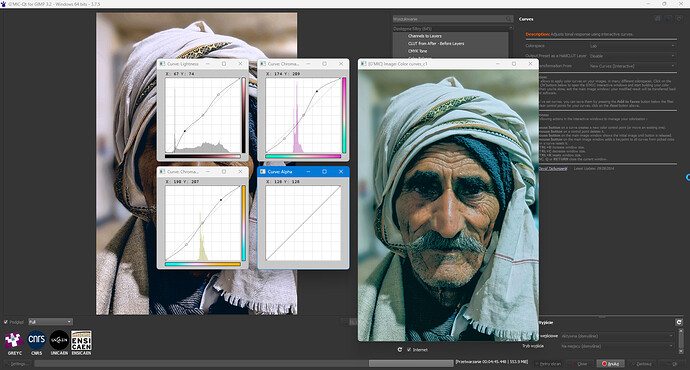The width and height of the screenshot is (690, 370).
Task: Click the scrollbar beside the output mode dropdowns
Action: click(681, 341)
